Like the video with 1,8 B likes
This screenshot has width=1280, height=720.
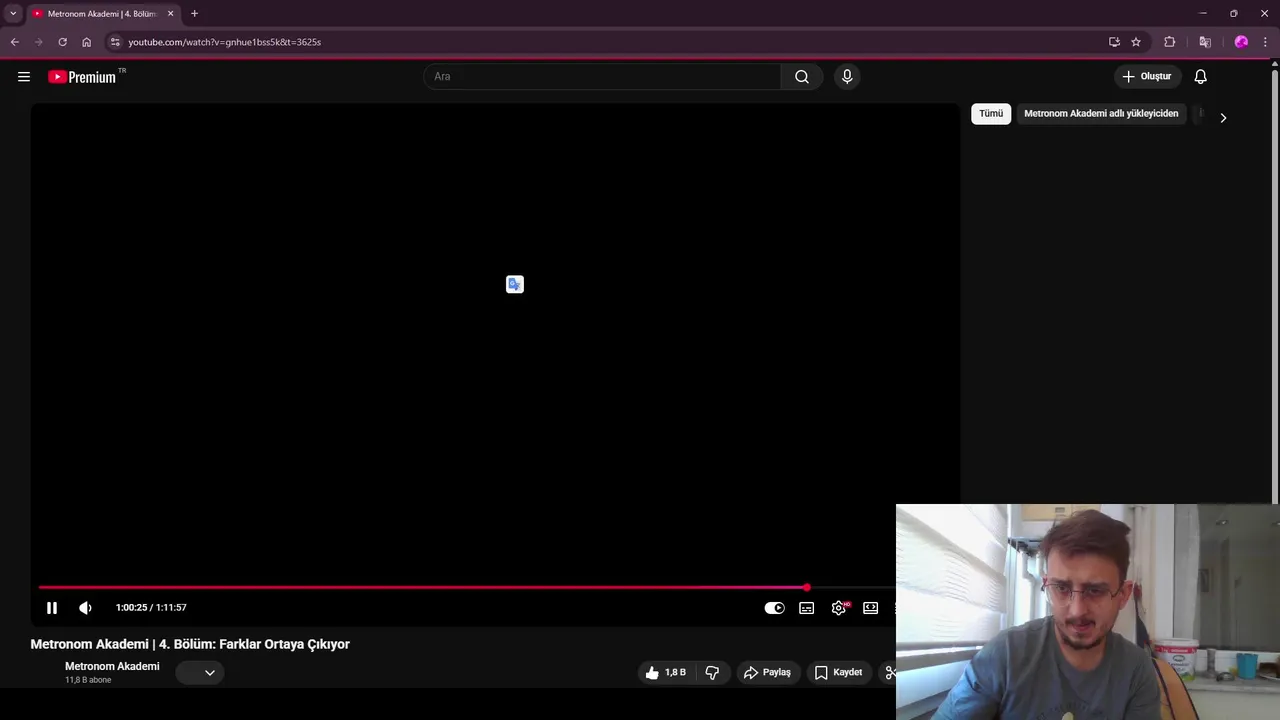[x=667, y=673]
